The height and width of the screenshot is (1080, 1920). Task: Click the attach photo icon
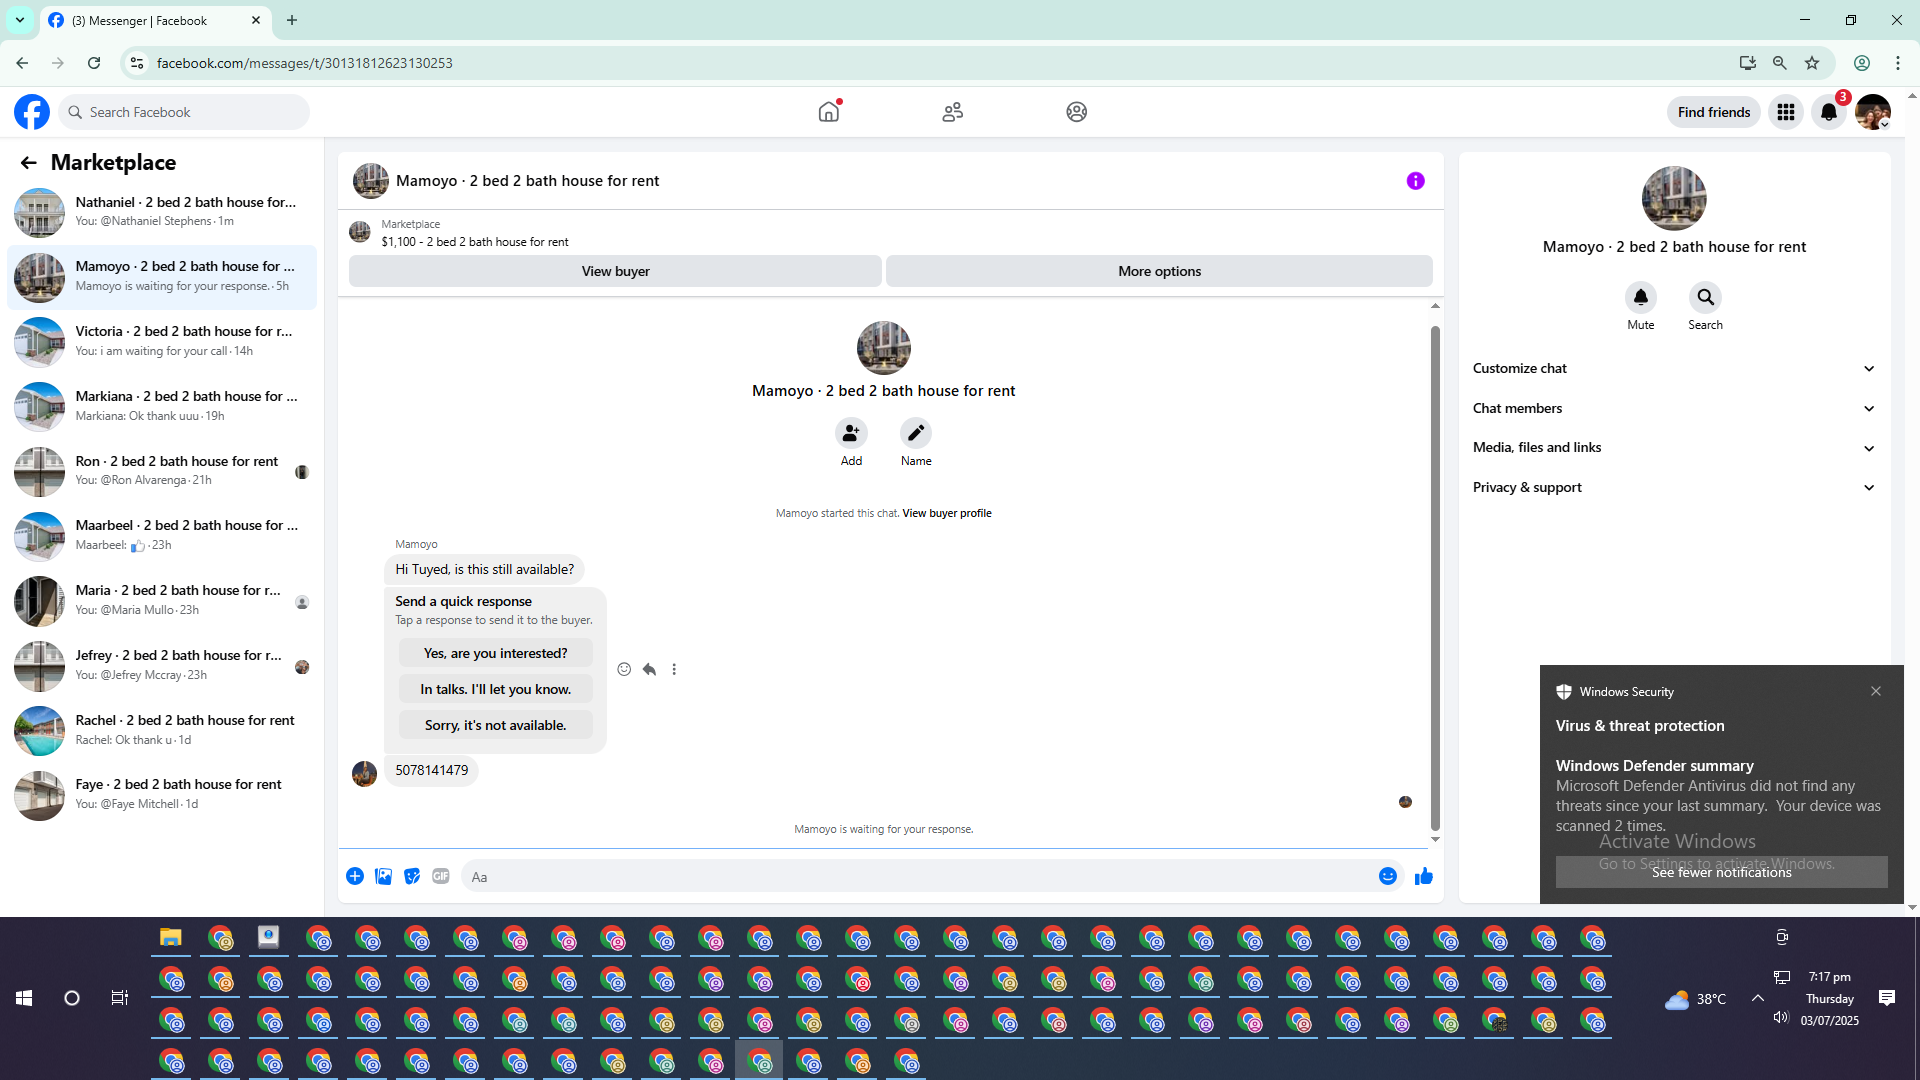[383, 877]
